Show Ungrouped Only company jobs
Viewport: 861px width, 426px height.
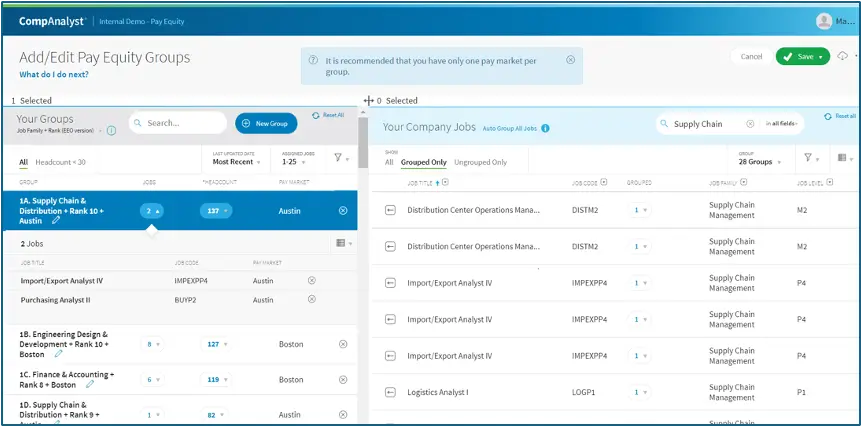click(480, 162)
